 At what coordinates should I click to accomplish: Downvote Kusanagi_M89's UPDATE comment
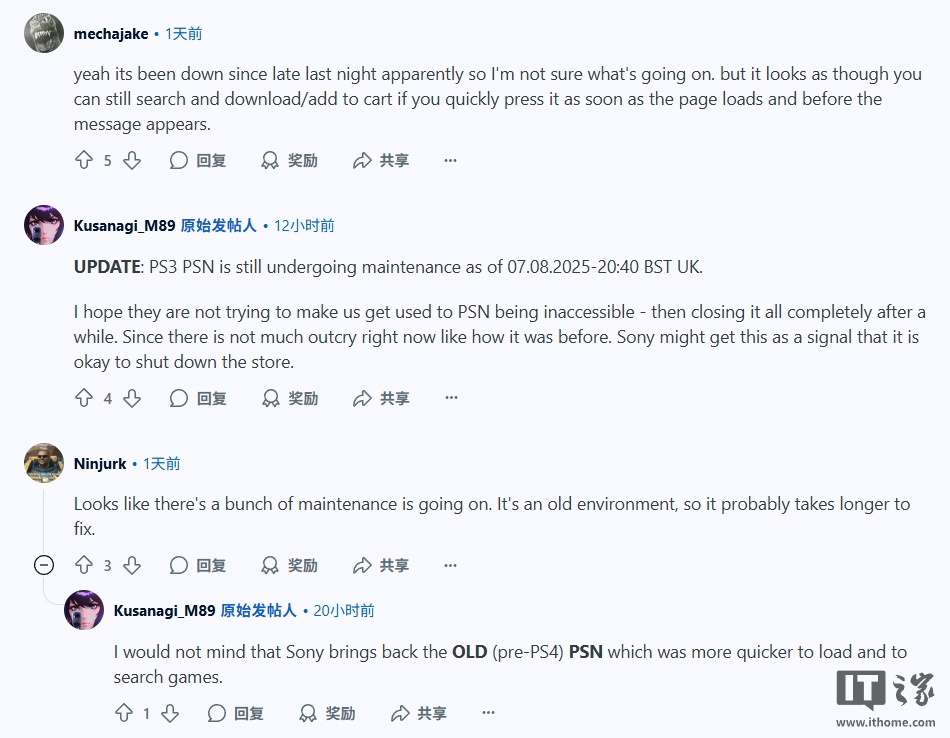coord(132,398)
